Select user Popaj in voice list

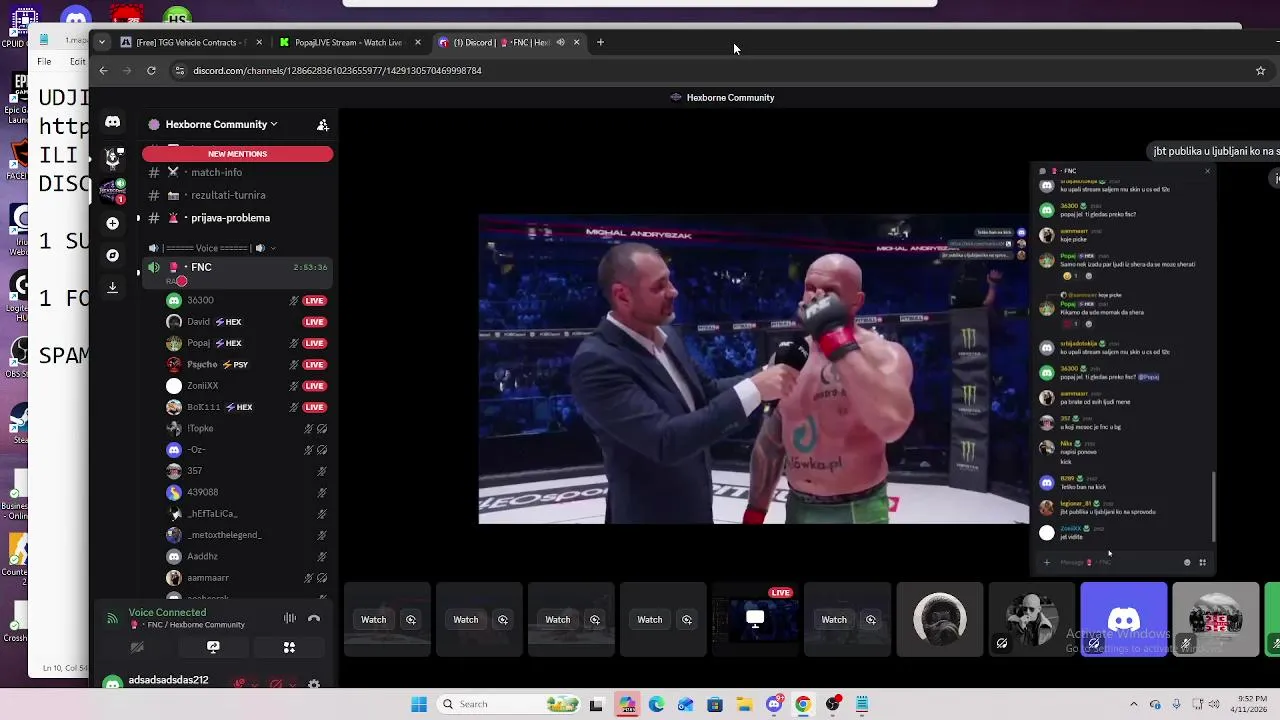237,343
